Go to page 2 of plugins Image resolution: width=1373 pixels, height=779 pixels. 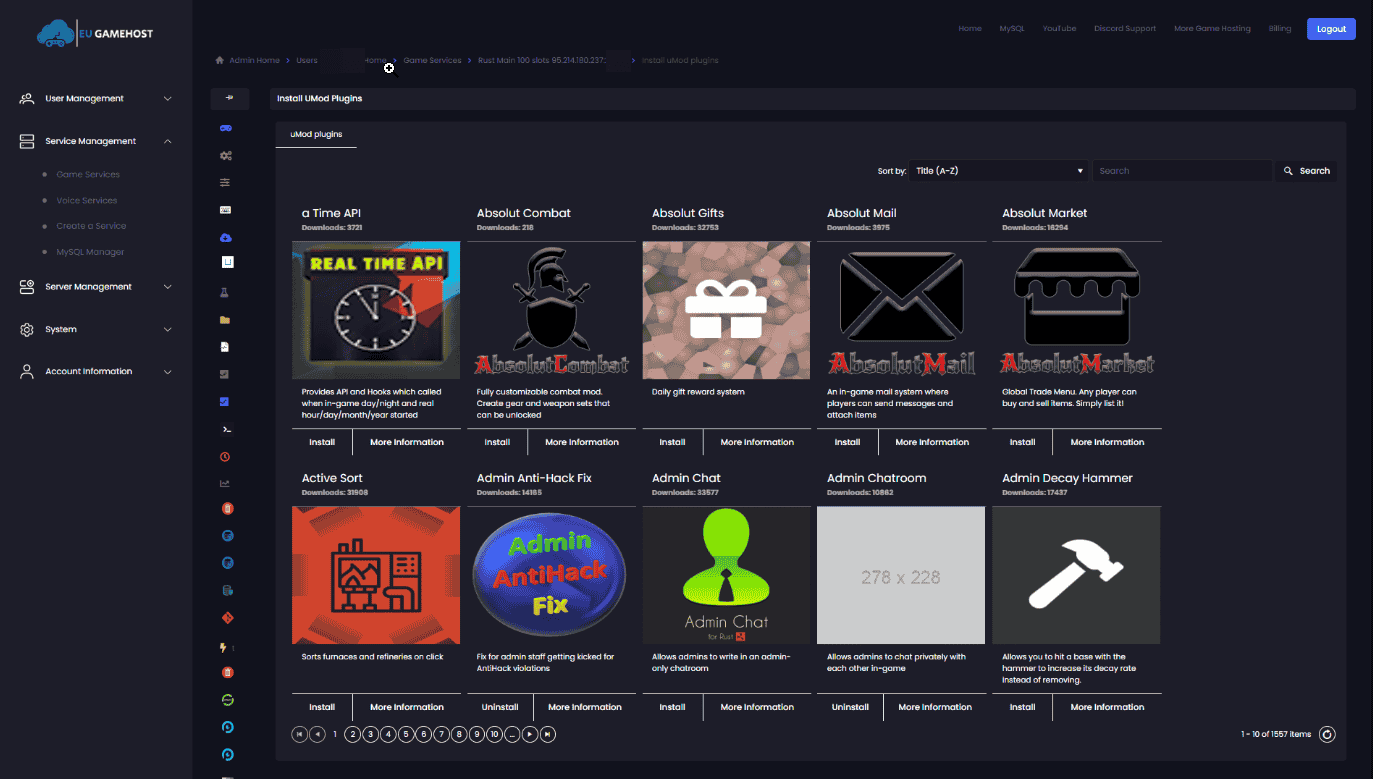pyautogui.click(x=352, y=734)
